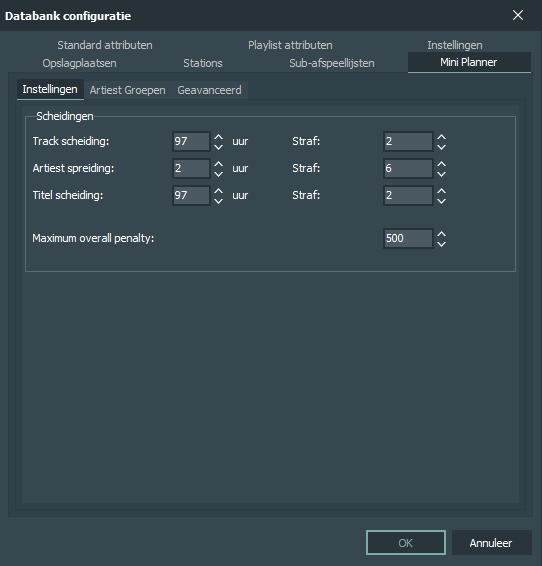Click the Track scheiding hours field
Viewport: 542px width, 566px height.
point(191,141)
